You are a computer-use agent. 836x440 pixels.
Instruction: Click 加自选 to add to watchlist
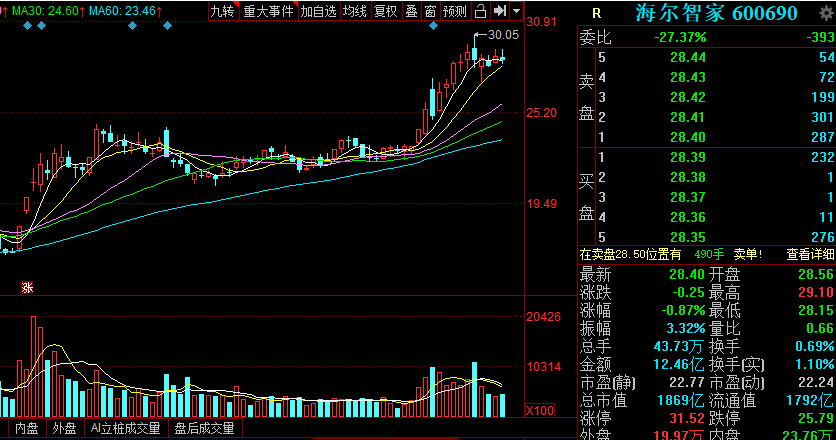click(x=319, y=11)
